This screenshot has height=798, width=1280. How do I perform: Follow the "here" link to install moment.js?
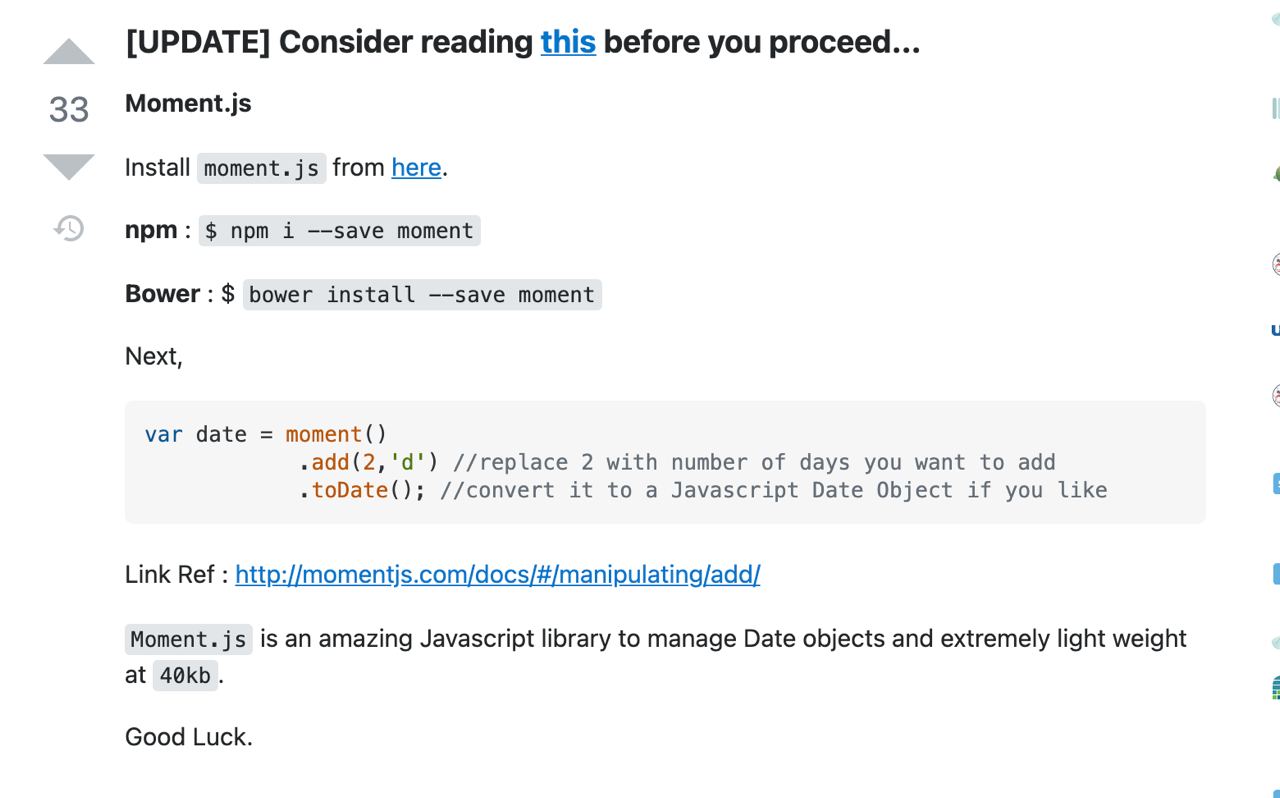point(416,167)
